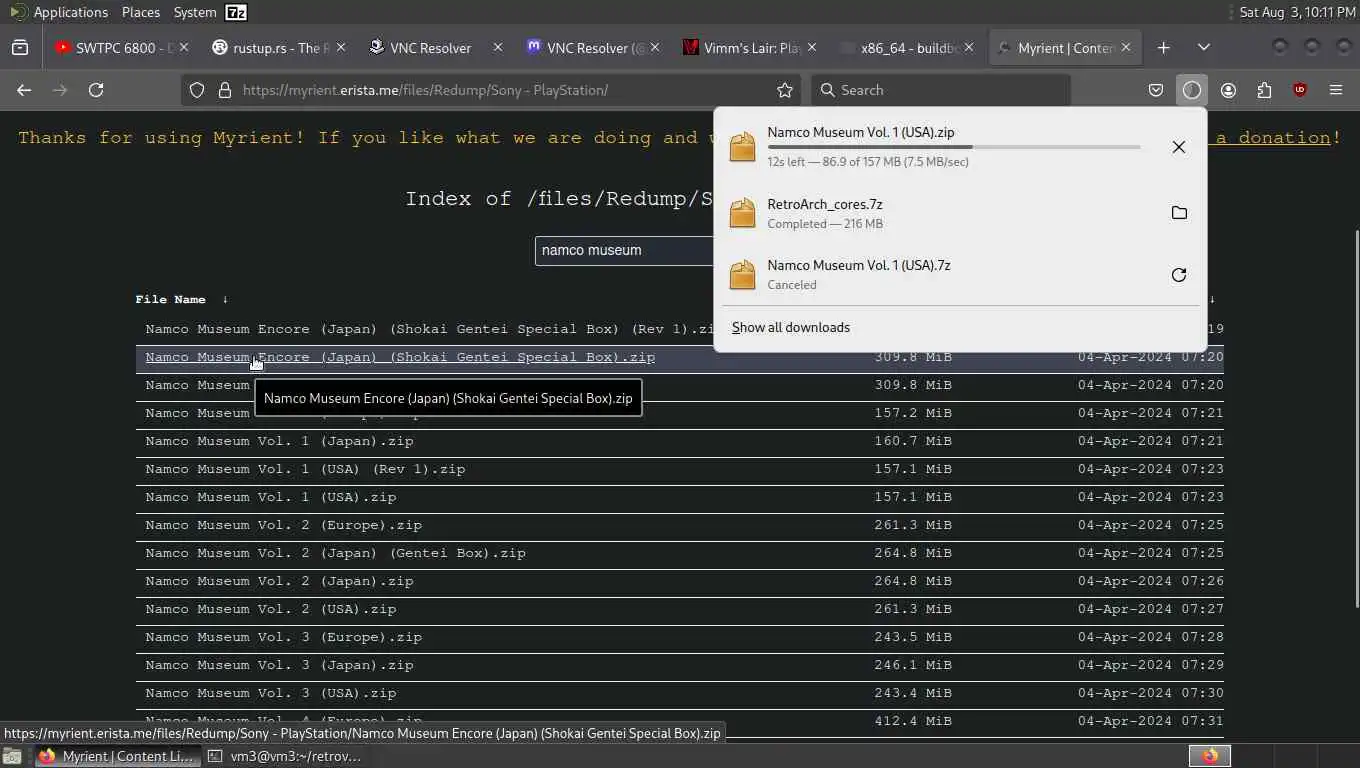Click the shield tracking protection icon

(x=197, y=90)
